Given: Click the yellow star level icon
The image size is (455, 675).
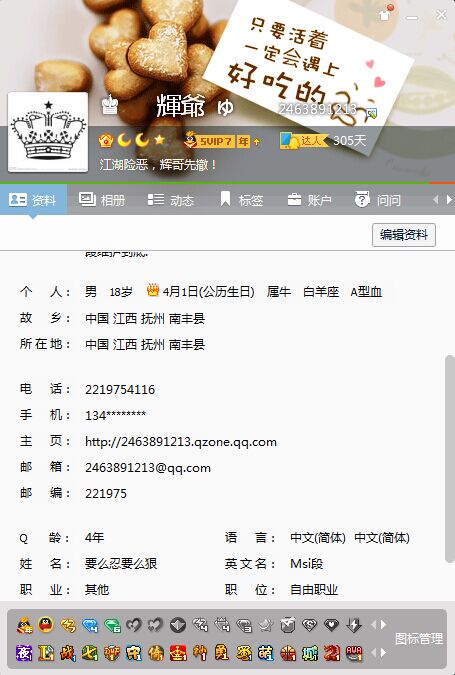Looking at the screenshot, I should [160, 139].
